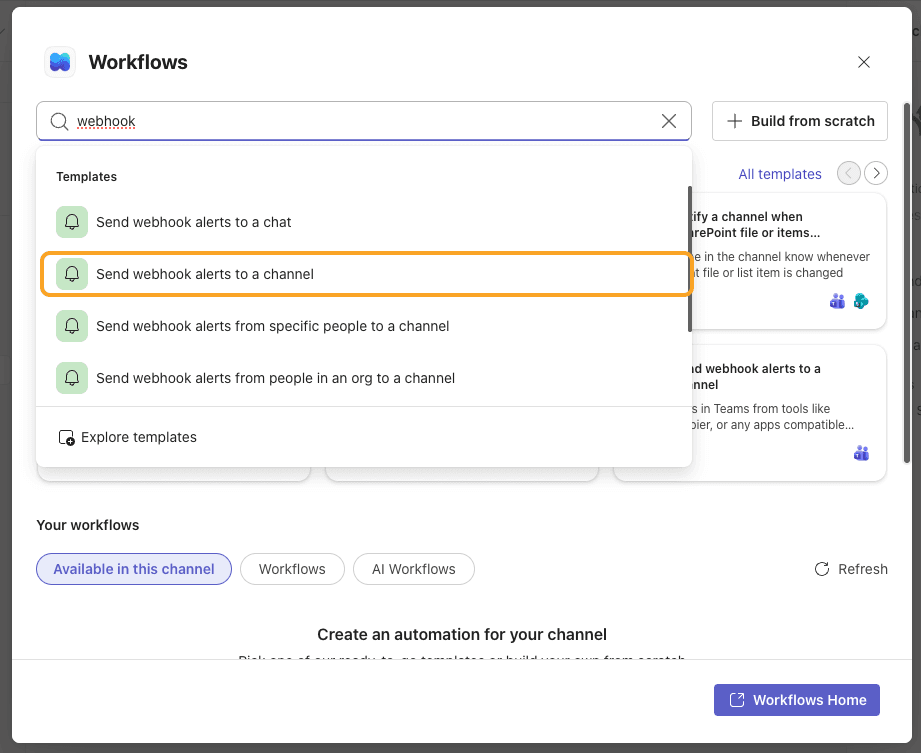Open Notify a channel SharePoint file card
Image resolution: width=921 pixels, height=753 pixels.
tap(789, 261)
